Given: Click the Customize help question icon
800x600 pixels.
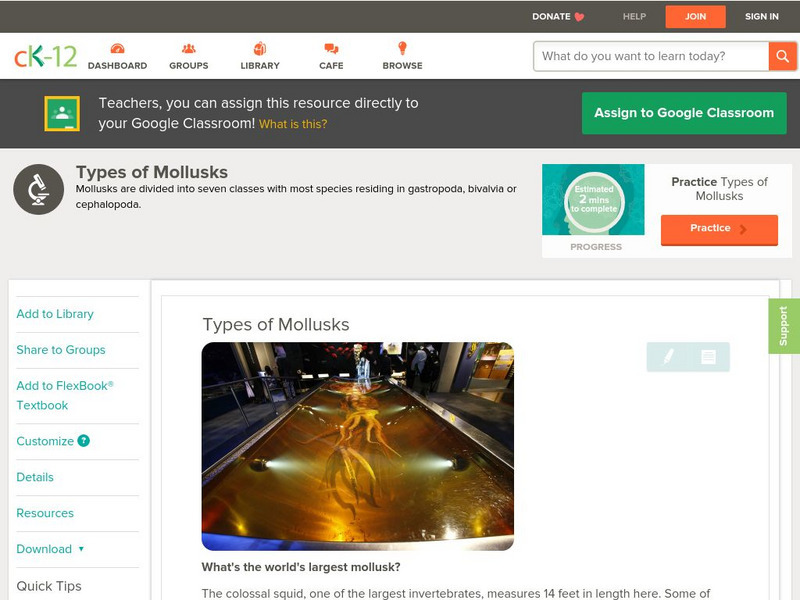Looking at the screenshot, I should click(x=84, y=441).
